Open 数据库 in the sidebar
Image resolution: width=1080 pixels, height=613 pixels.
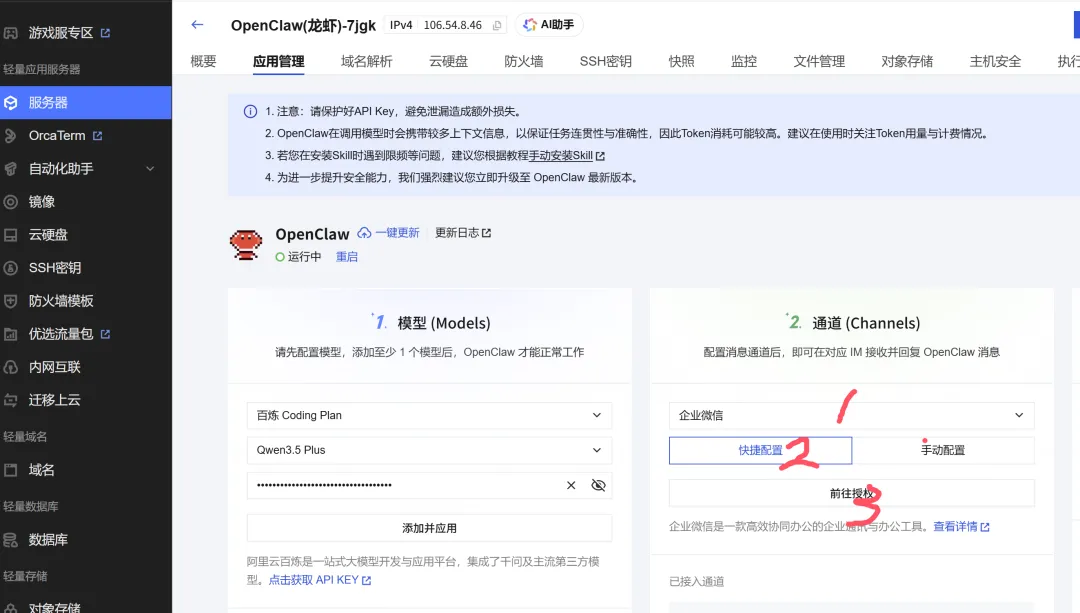coord(48,540)
